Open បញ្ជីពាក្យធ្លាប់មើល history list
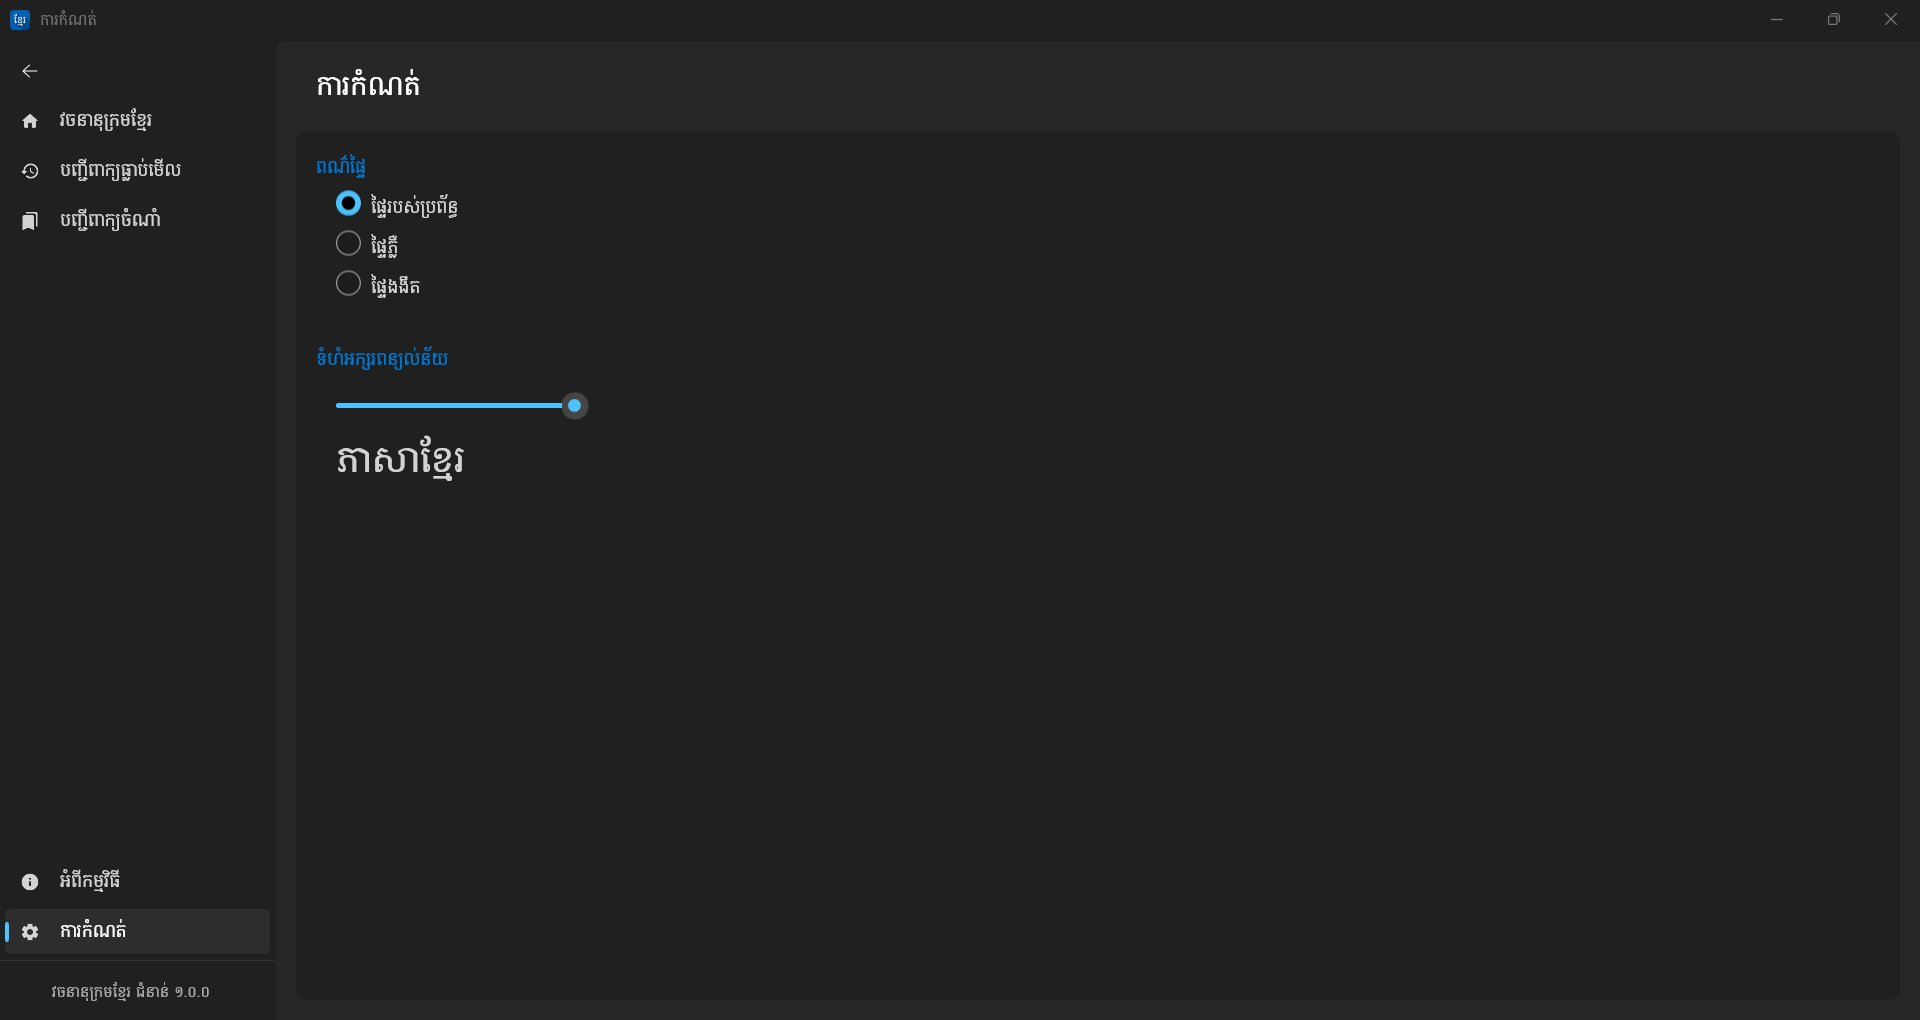The image size is (1920, 1020). coord(120,171)
